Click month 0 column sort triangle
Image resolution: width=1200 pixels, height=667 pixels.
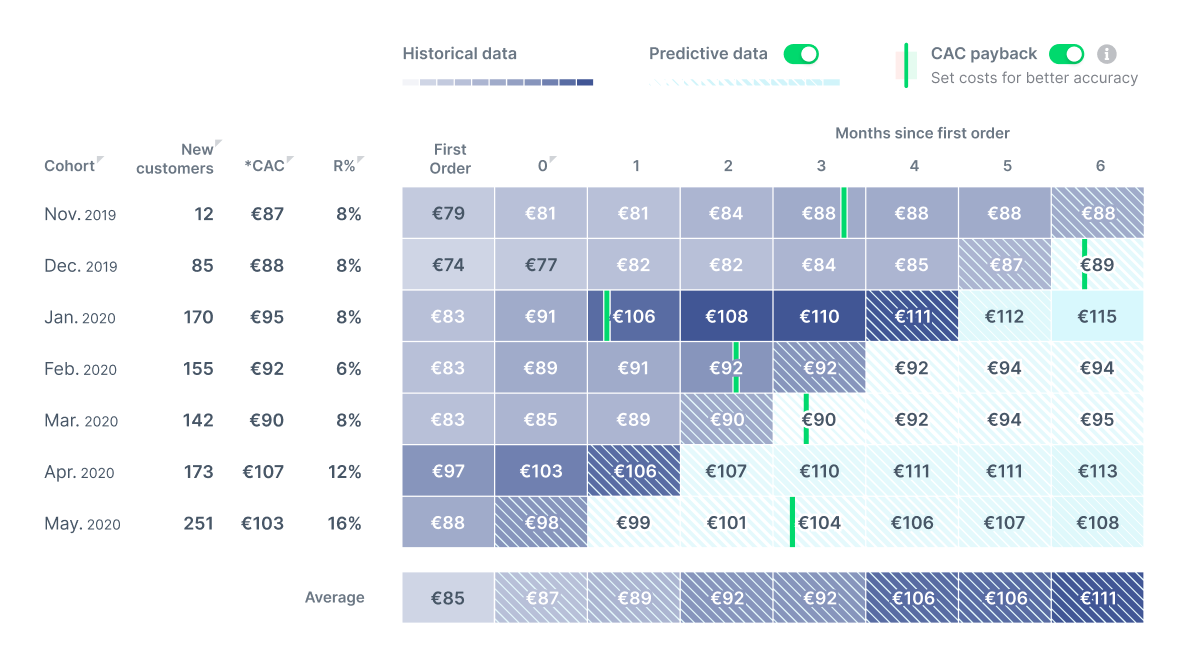pyautogui.click(x=552, y=160)
